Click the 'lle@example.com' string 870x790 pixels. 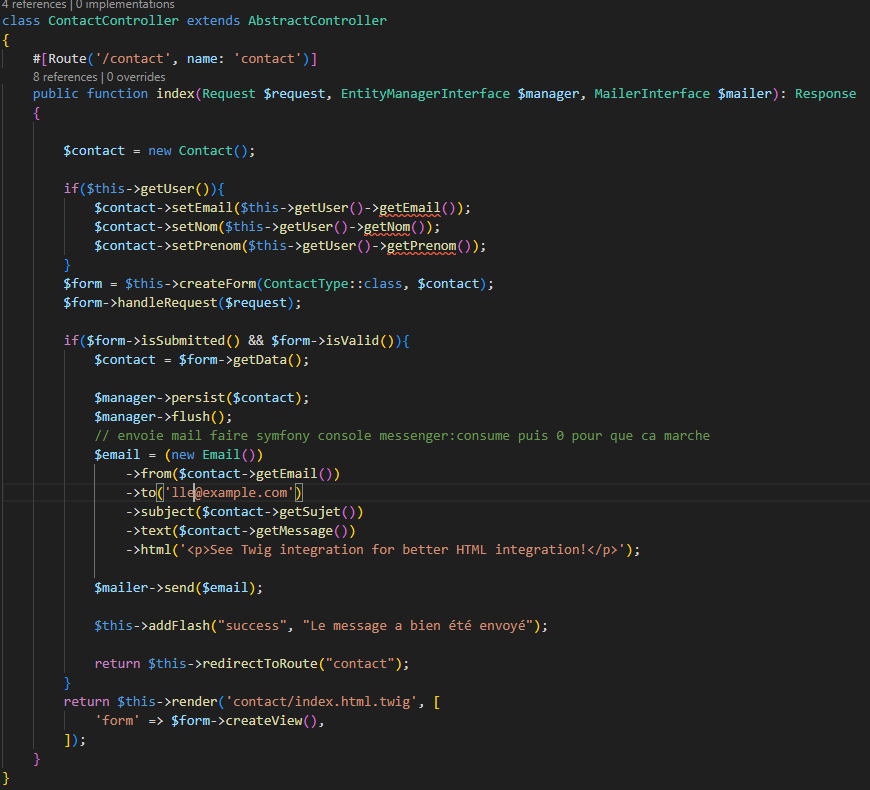tap(229, 493)
